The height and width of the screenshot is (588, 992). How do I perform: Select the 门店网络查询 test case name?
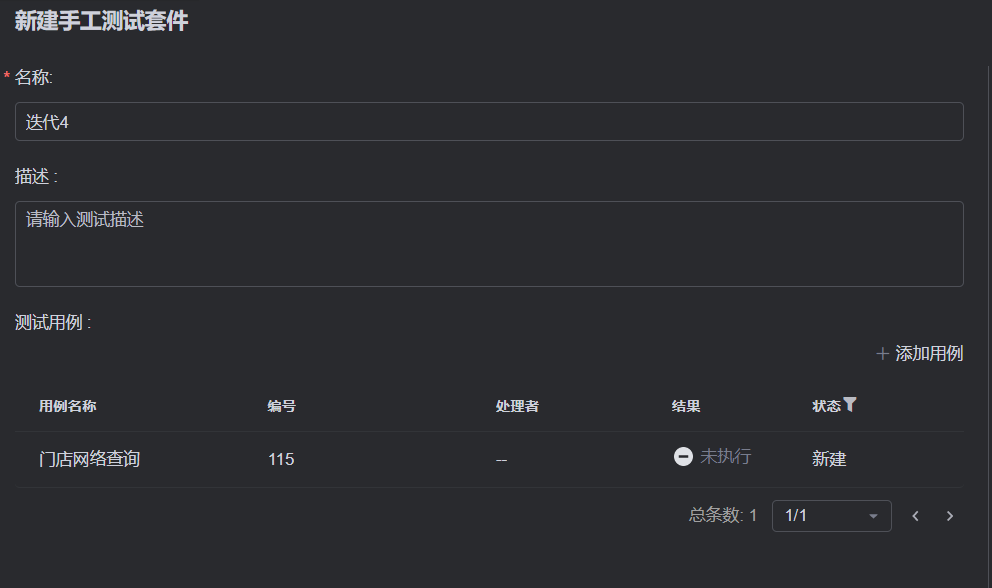point(89,459)
